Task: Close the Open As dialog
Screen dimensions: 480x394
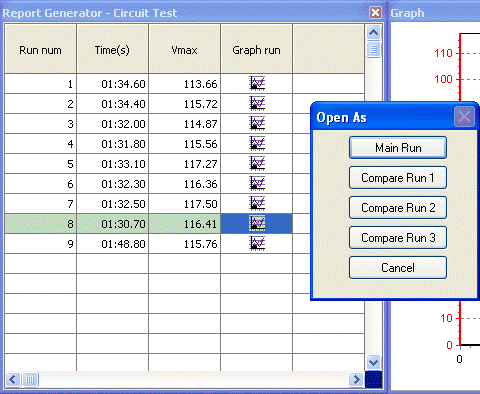Action: [x=464, y=117]
